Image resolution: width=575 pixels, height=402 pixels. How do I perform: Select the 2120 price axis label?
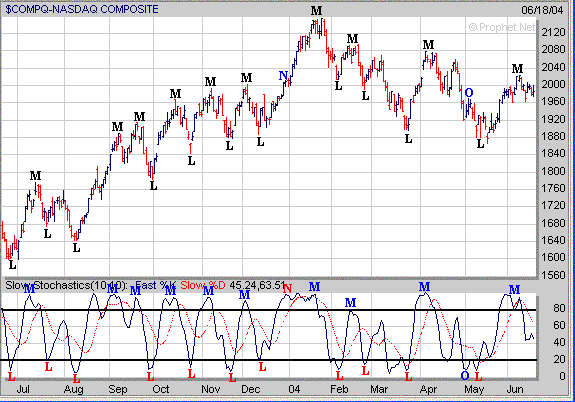tap(553, 33)
